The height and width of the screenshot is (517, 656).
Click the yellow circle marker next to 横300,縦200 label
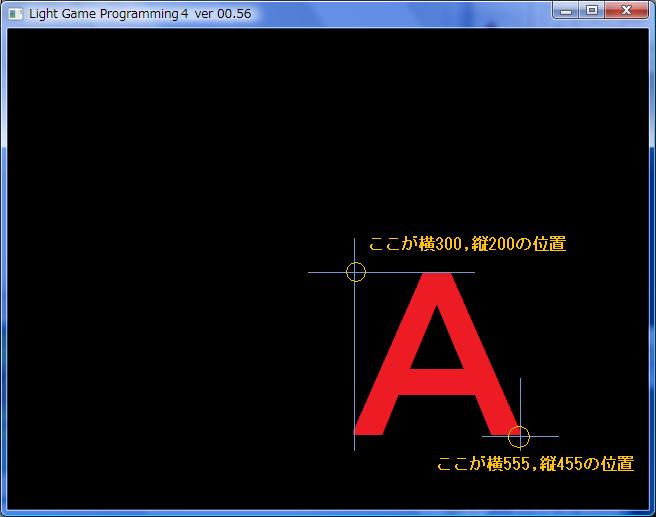click(356, 272)
